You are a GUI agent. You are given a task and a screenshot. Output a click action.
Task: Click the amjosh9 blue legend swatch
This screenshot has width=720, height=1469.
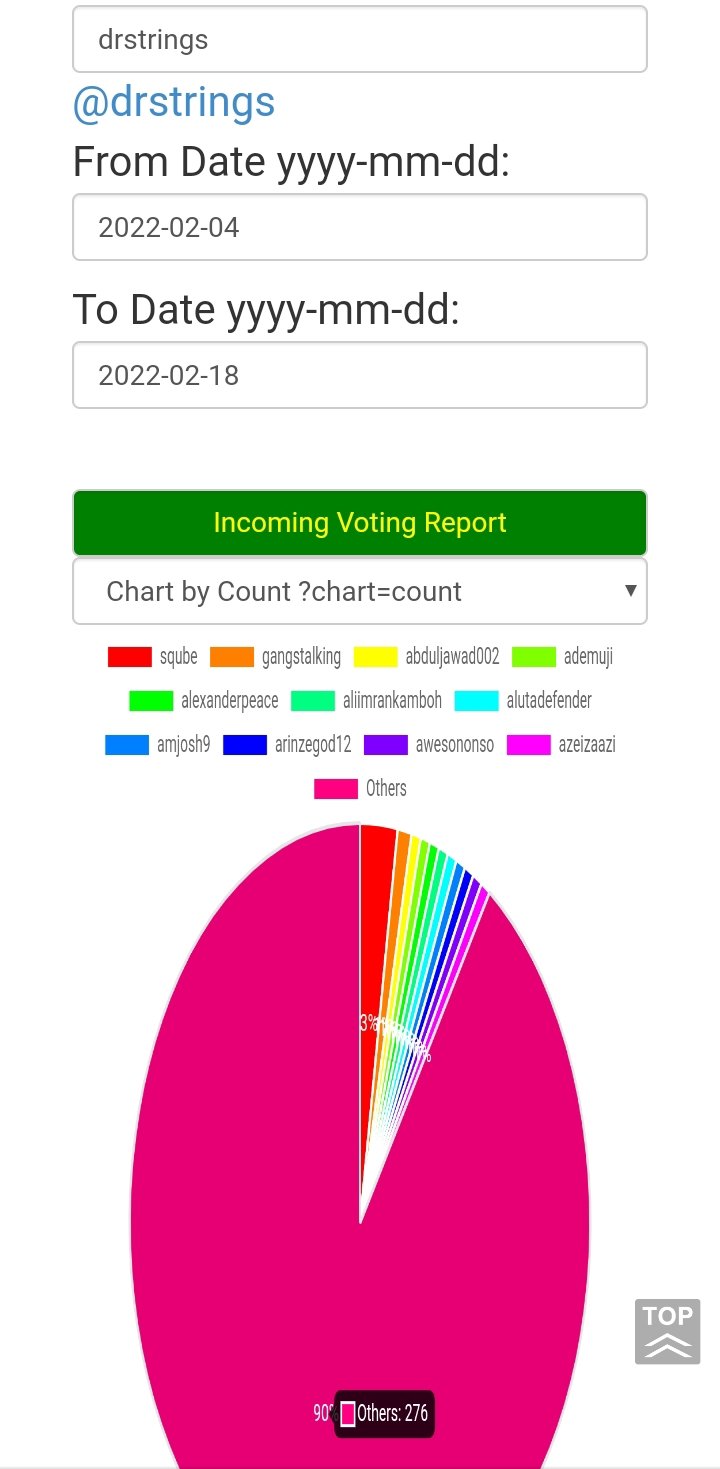127,745
